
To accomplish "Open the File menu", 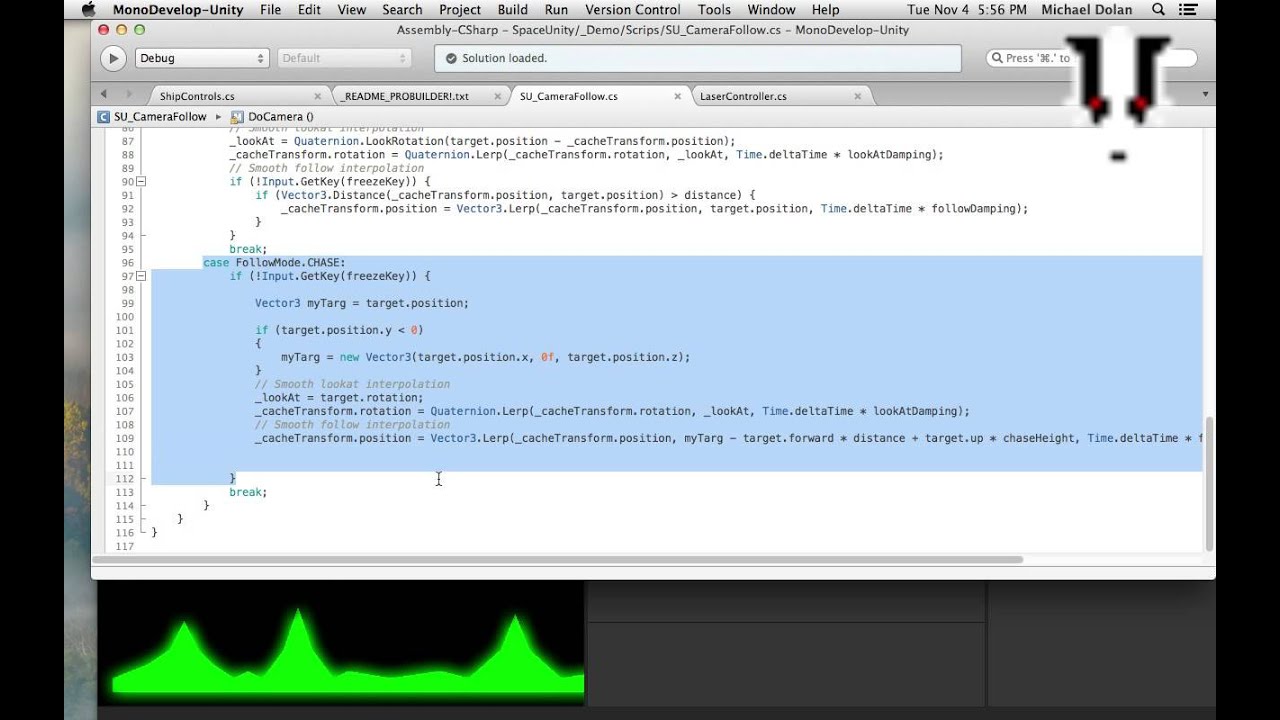I will tap(270, 9).
